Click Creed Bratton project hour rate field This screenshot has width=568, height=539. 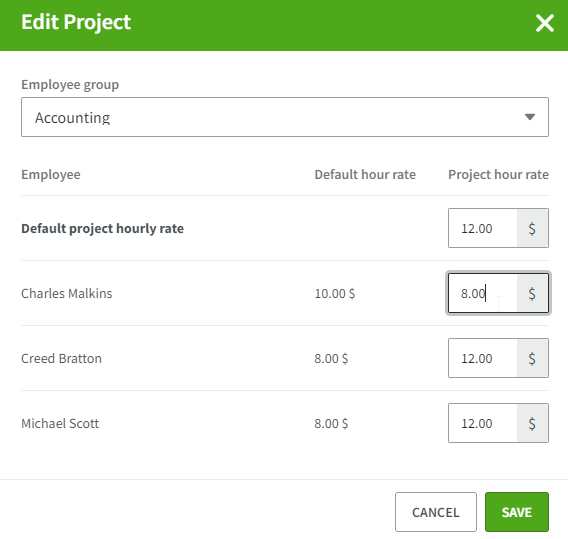(x=483, y=358)
